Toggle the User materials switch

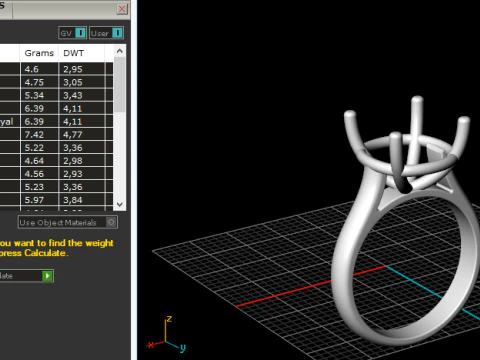107,33
